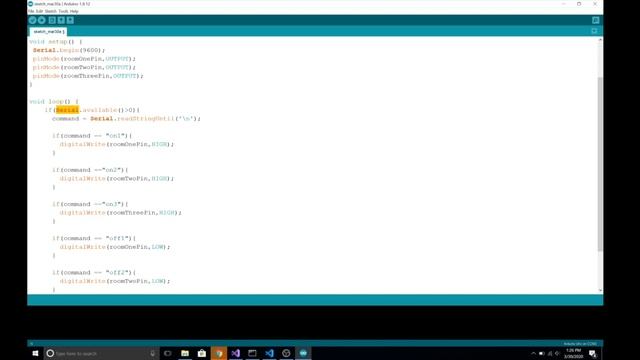Click the digitalWrite(roomOnePin,HIGH) line

click(117, 144)
